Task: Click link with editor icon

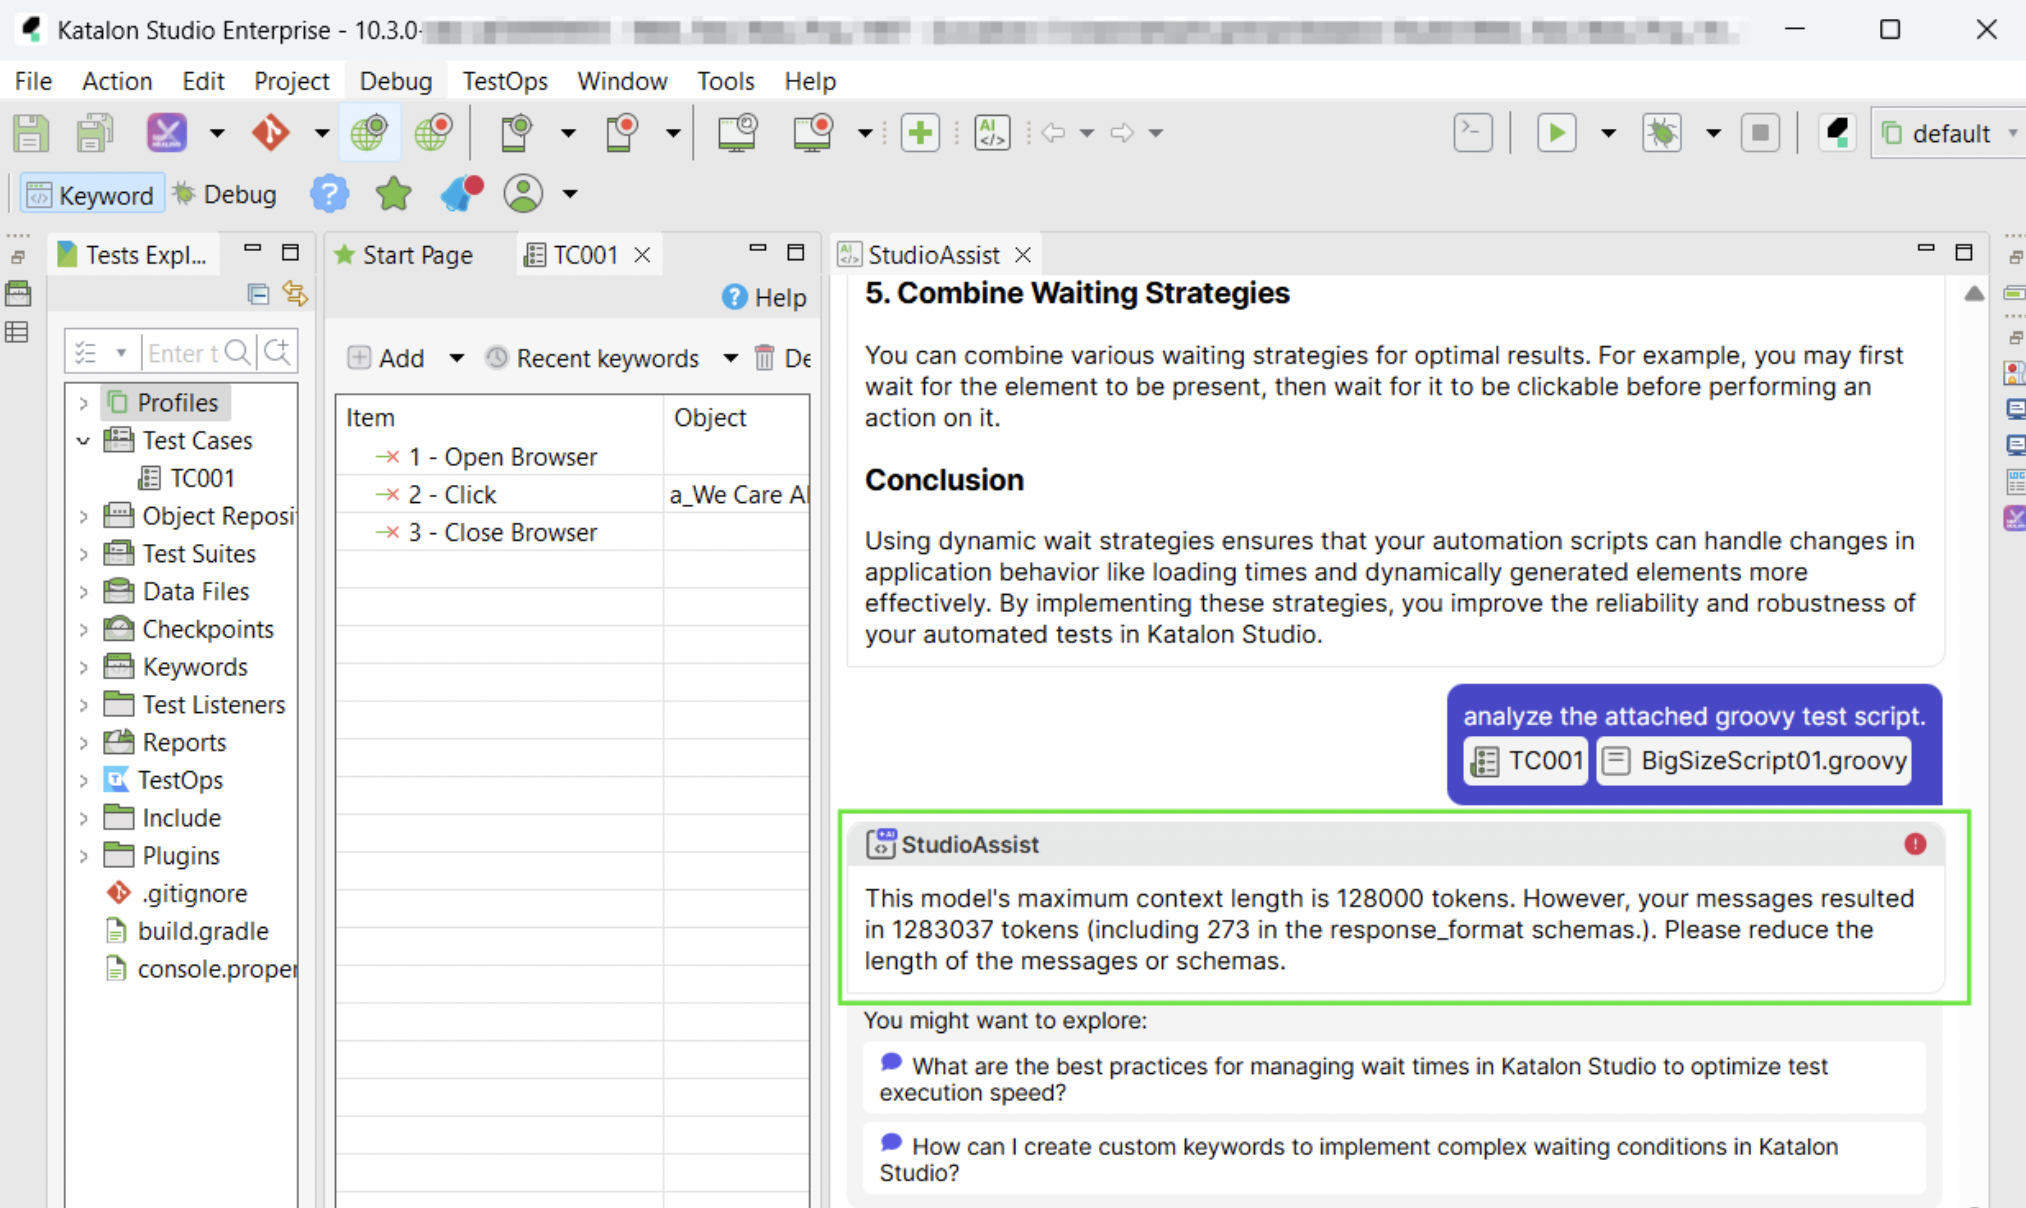Action: point(295,294)
